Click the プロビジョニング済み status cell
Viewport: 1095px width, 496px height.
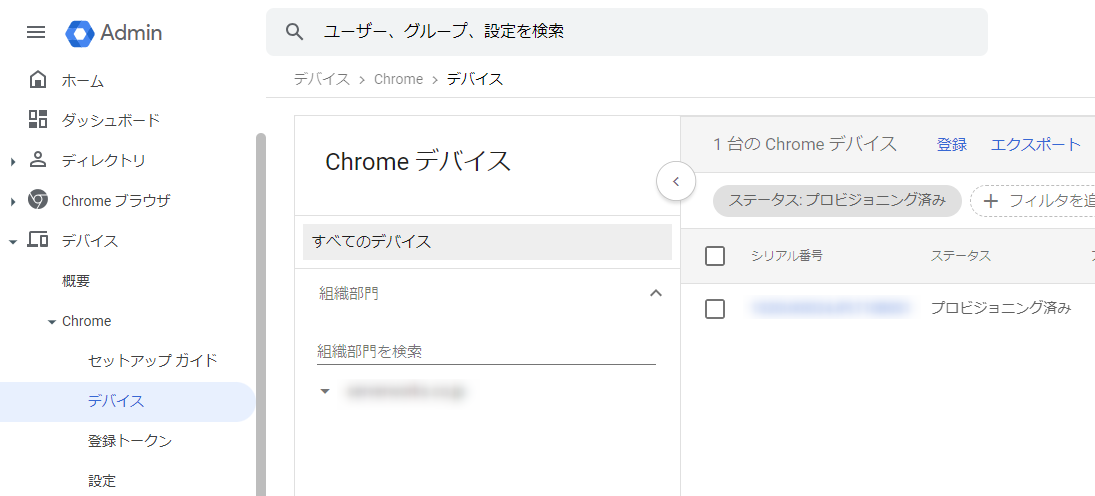(1001, 308)
